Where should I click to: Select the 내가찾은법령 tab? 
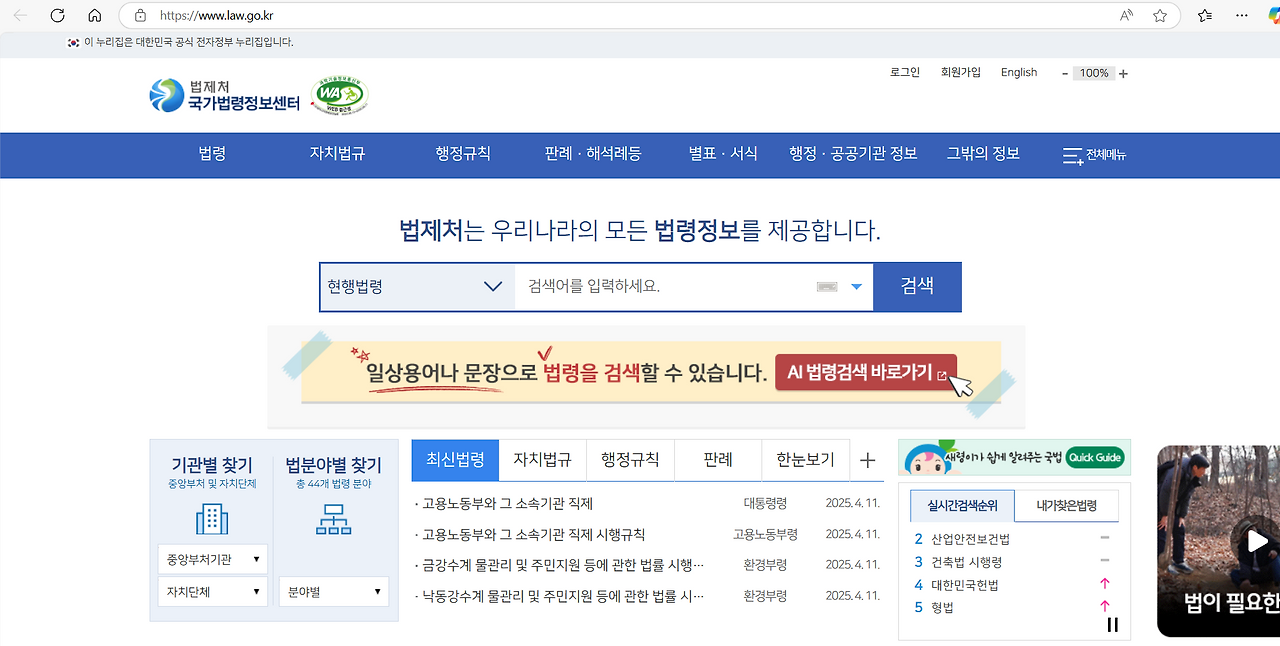pos(1066,506)
